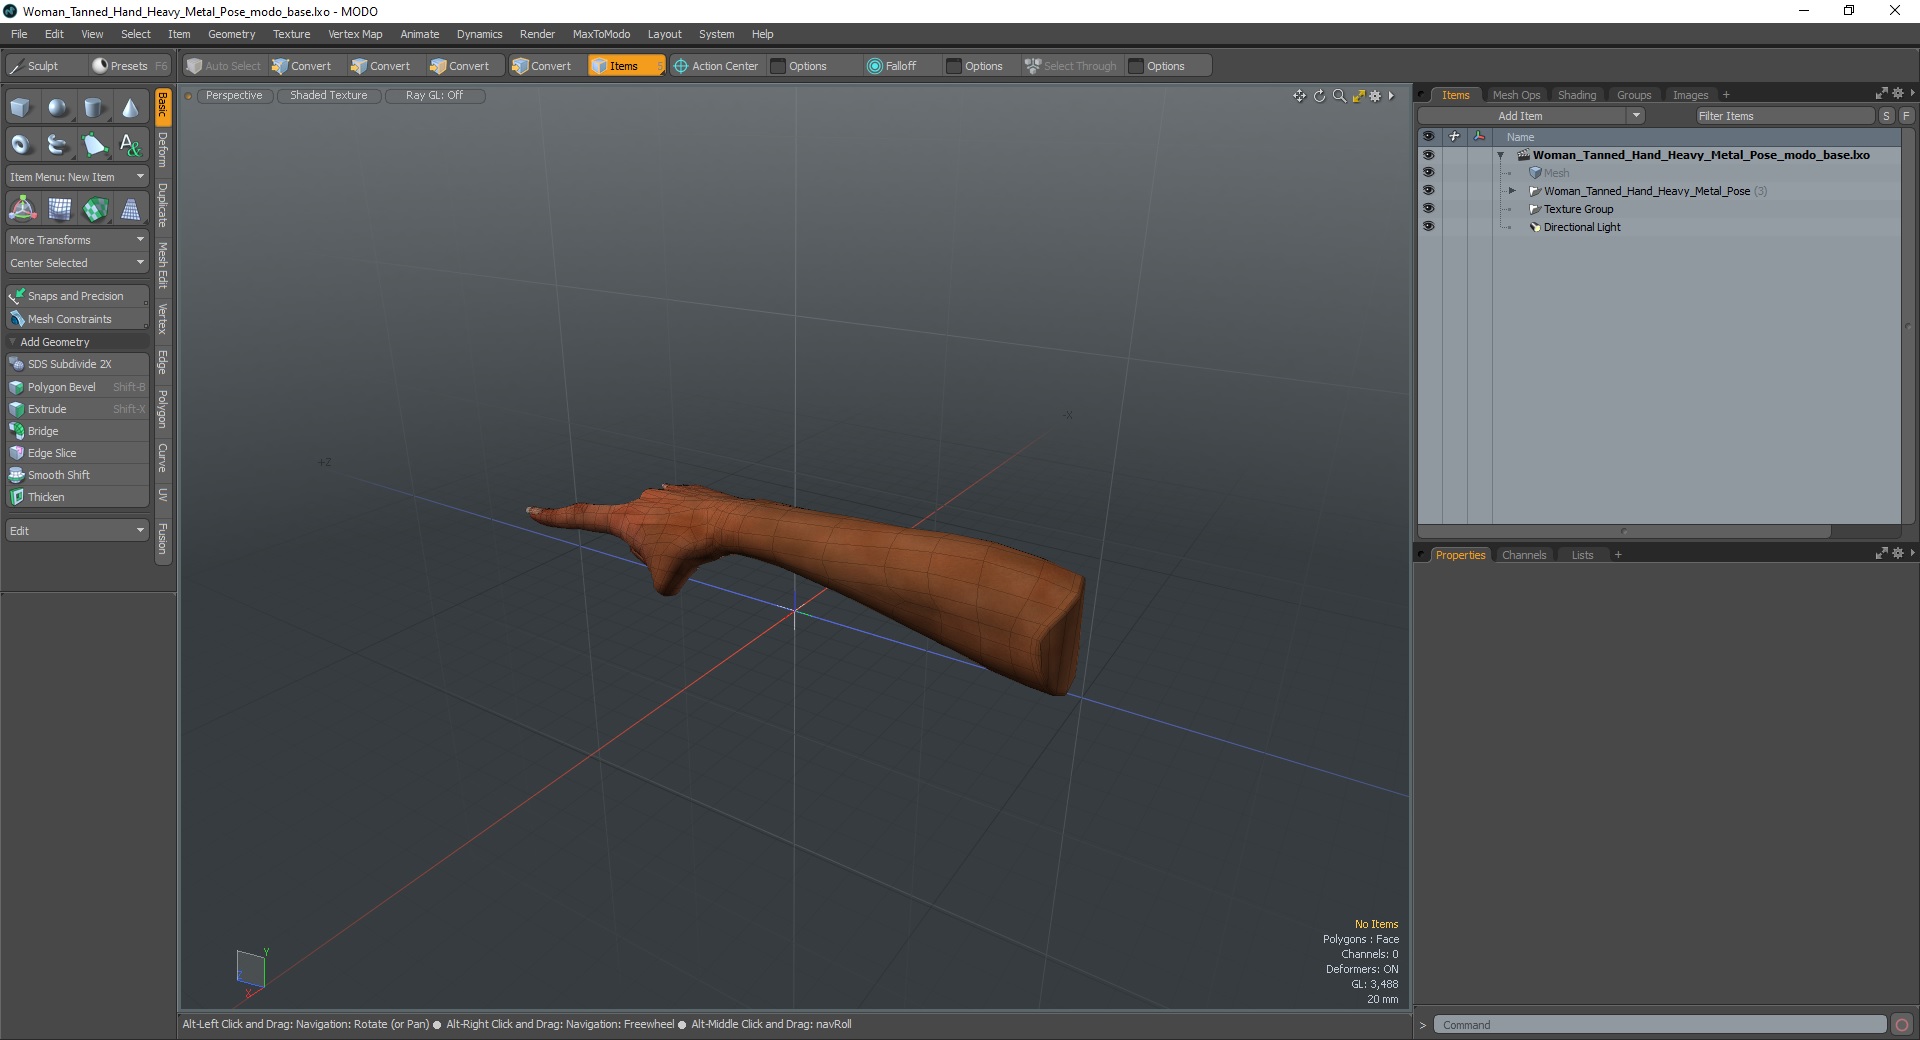Open the Add Item dropdown arrow
Image resolution: width=1920 pixels, height=1040 pixels.
[x=1636, y=116]
